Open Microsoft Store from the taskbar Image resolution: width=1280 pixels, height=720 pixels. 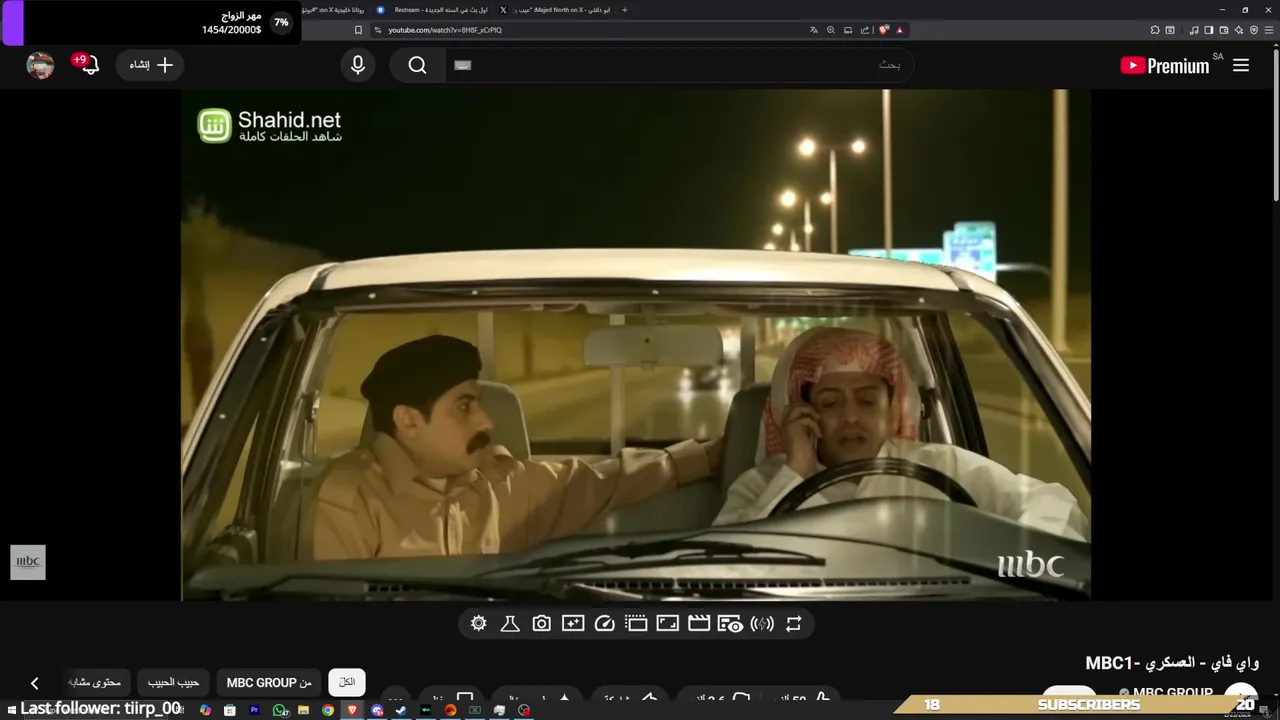(x=230, y=710)
